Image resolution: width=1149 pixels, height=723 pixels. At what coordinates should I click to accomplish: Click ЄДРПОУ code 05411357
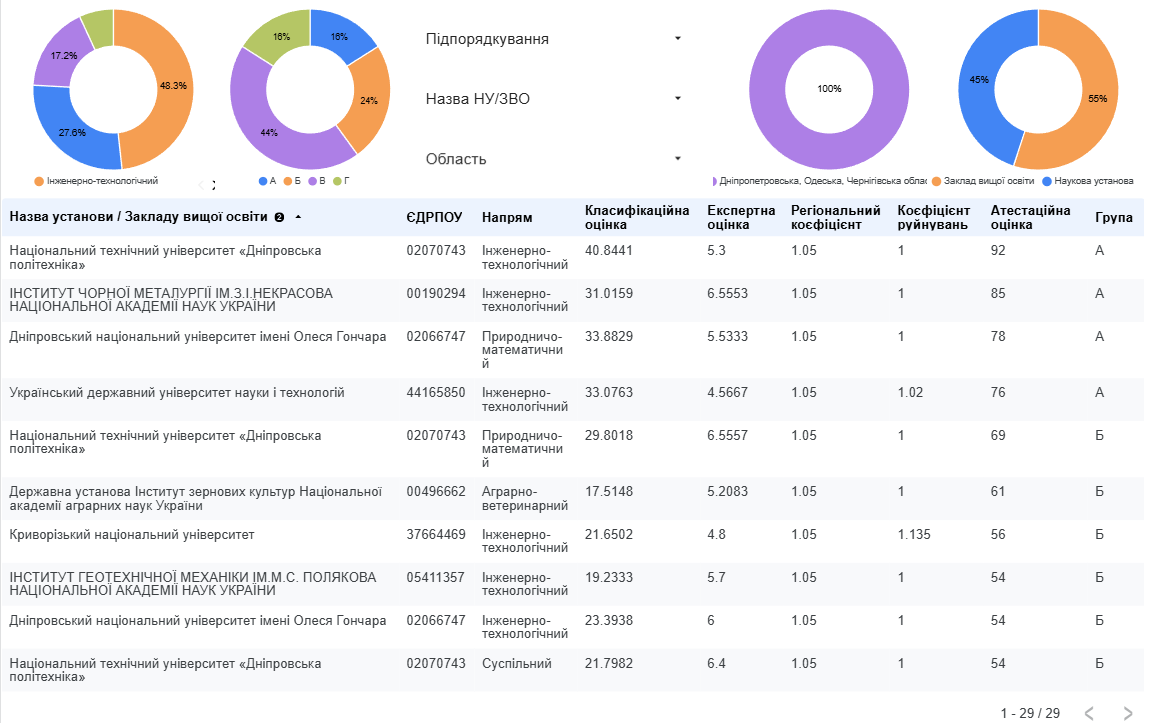[436, 578]
